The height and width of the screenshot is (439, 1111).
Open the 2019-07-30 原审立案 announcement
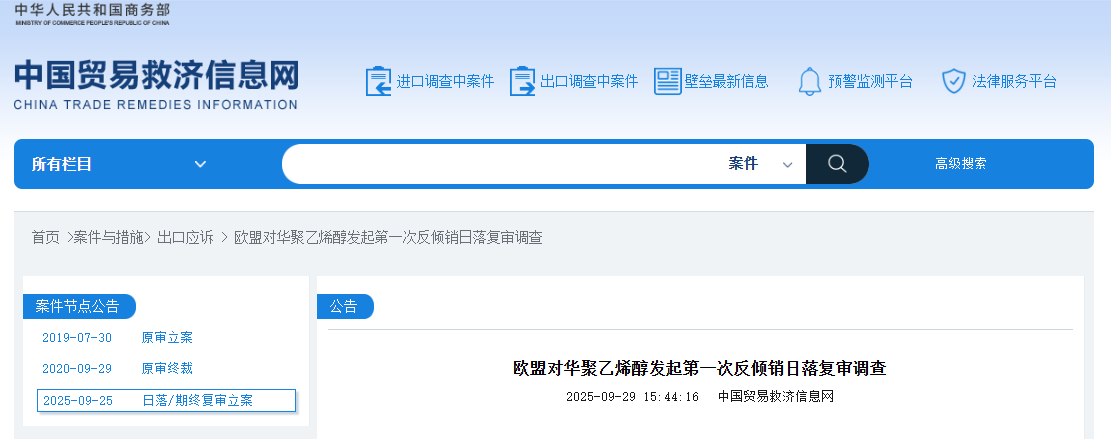pyautogui.click(x=167, y=338)
